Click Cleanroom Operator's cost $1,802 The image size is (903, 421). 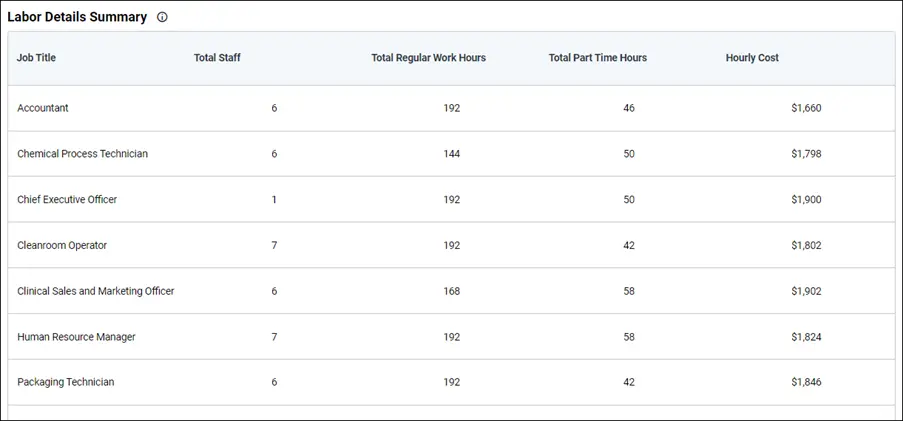click(806, 245)
